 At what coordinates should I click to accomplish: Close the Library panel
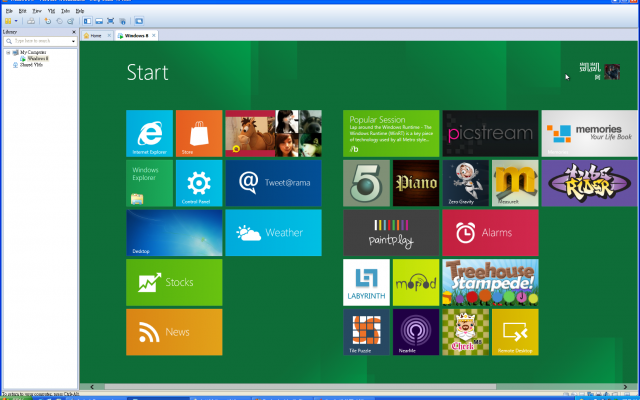click(74, 32)
